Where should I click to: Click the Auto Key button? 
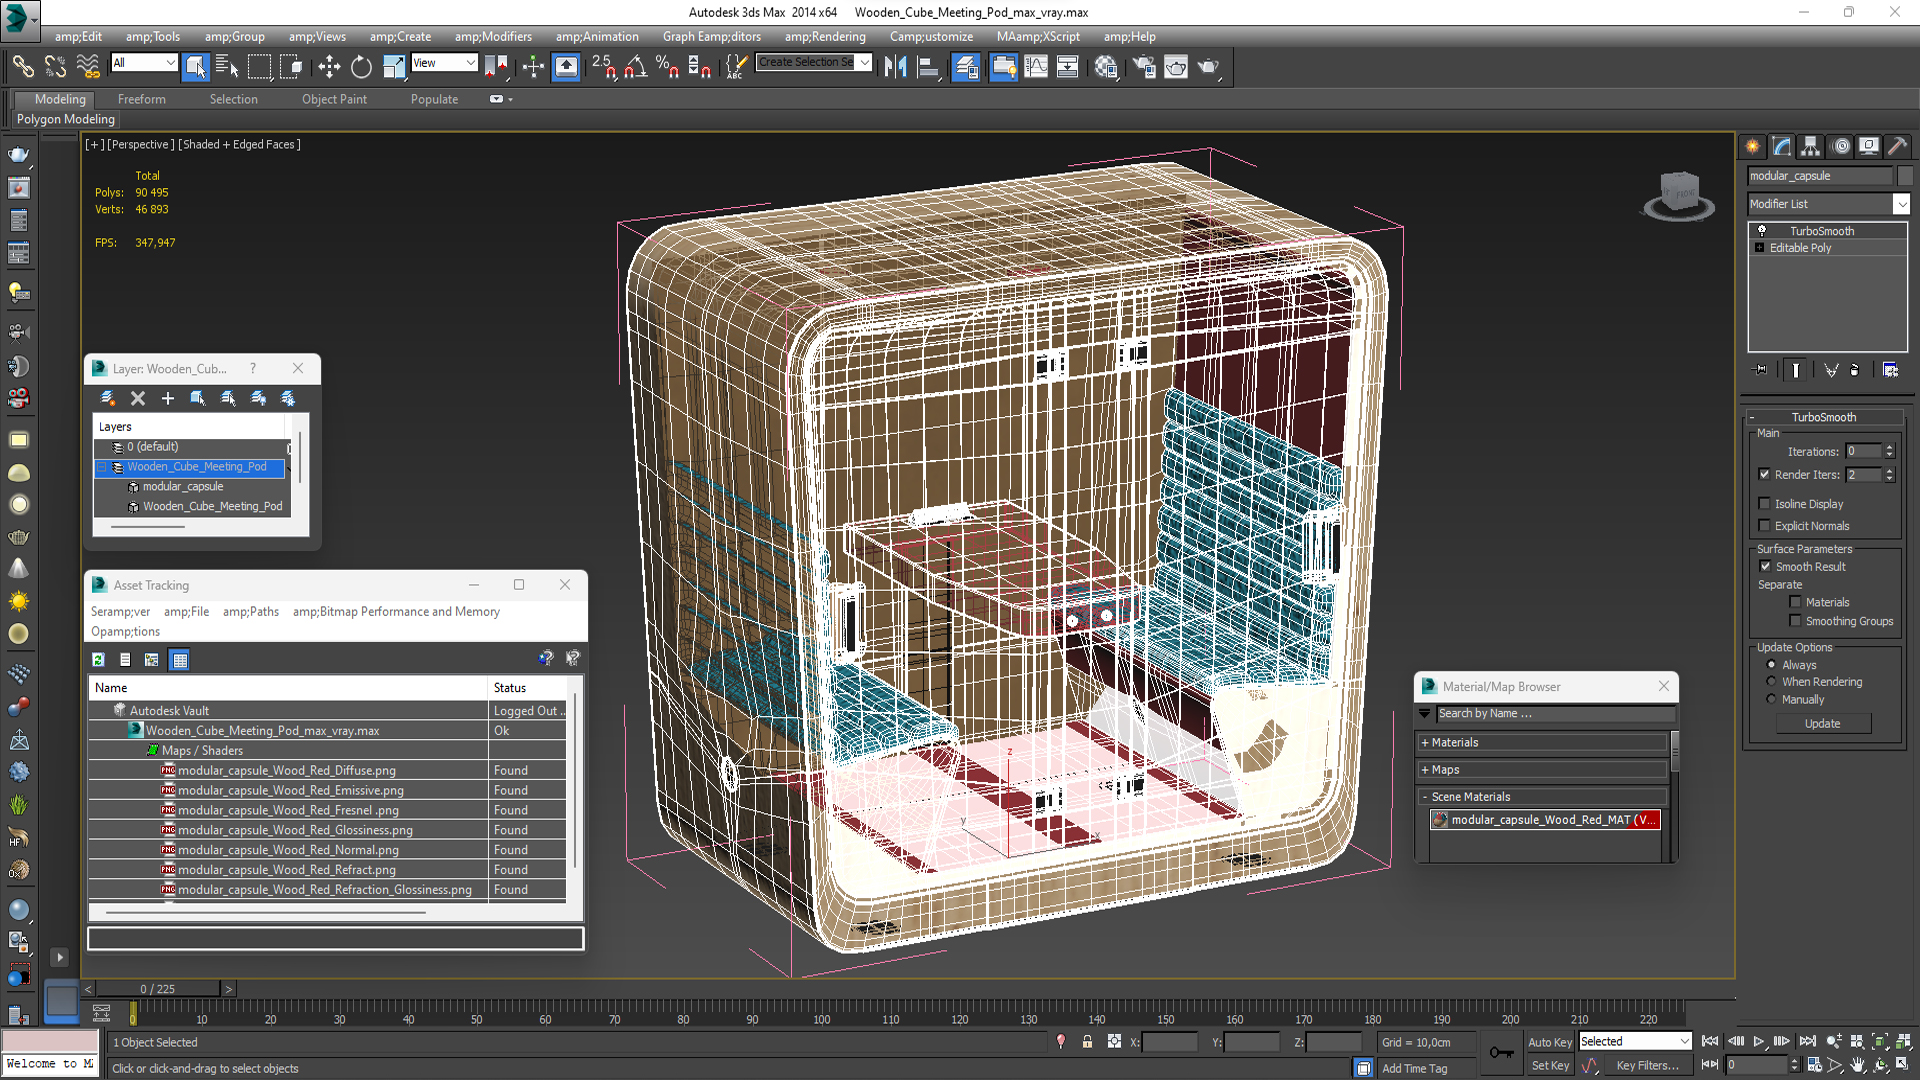pyautogui.click(x=1549, y=1042)
